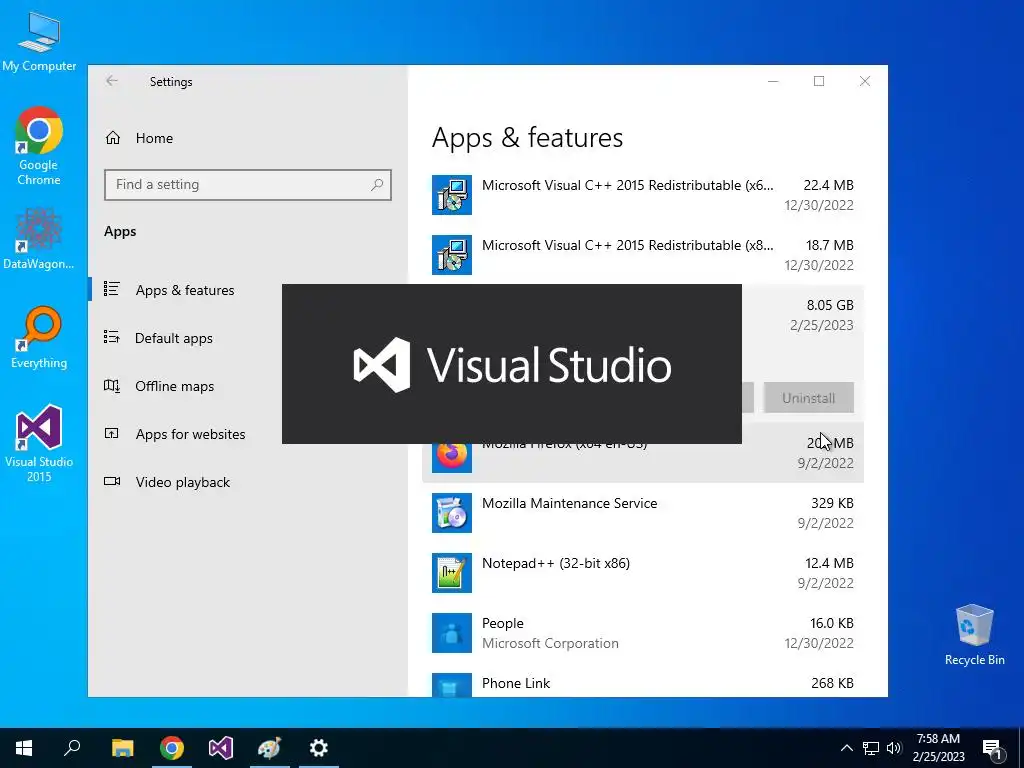Screen dimensions: 1024x768
Task: Select Notepad++ (32-bit x86) entry
Action: (643, 573)
